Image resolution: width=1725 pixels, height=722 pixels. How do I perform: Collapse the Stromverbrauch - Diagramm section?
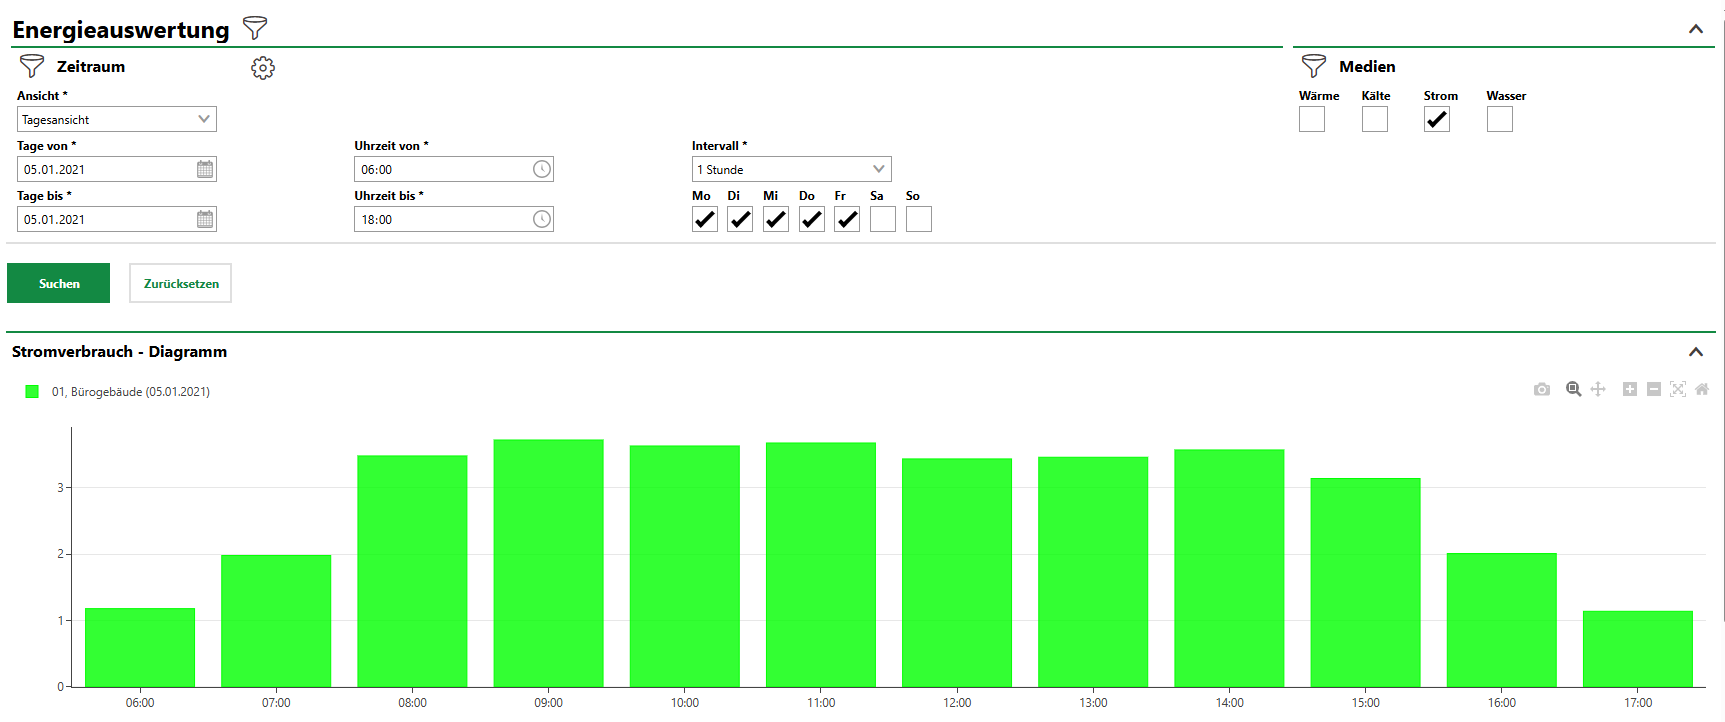point(1696,352)
